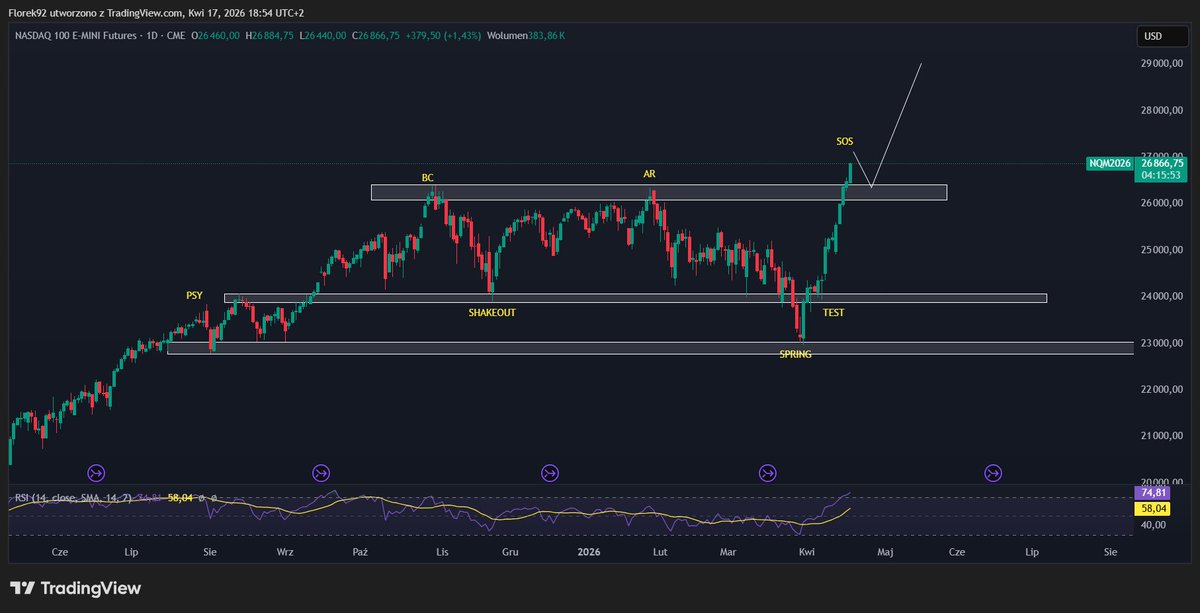Click the 40,00 RSI scale label
The height and width of the screenshot is (613, 1200).
[1153, 524]
